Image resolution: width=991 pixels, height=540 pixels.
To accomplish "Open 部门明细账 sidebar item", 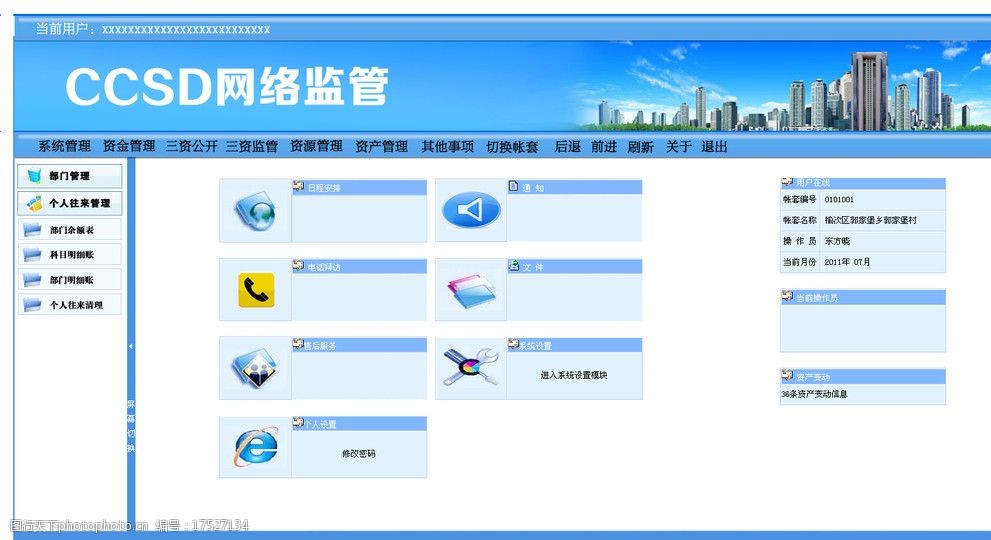I will click(70, 279).
